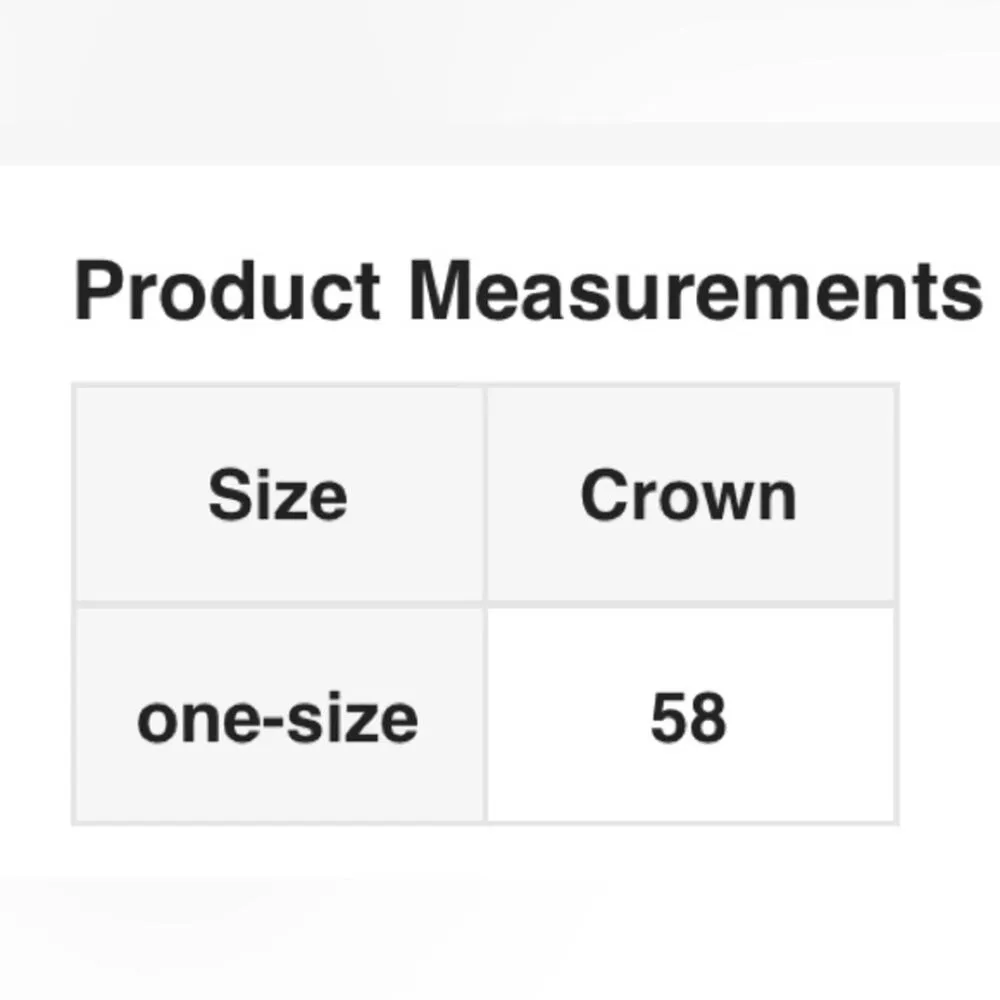
Task: Click the divider between one-size and 58 cells
Action: (485, 718)
